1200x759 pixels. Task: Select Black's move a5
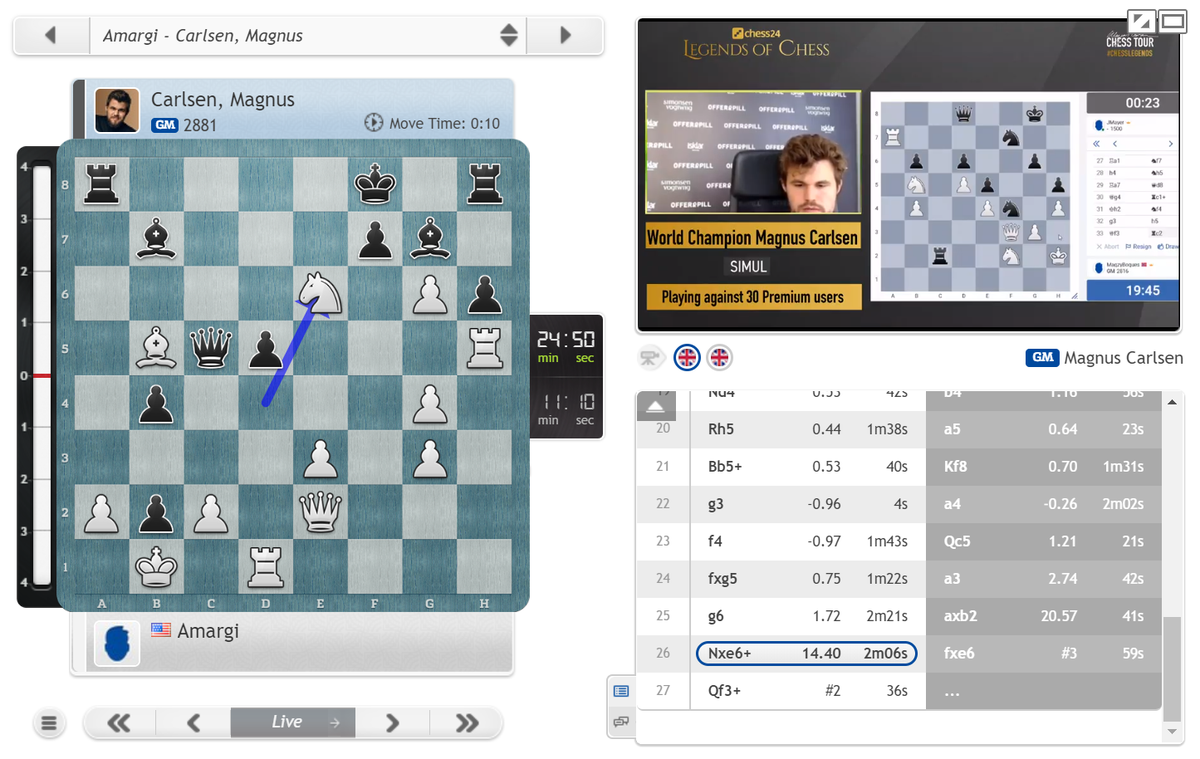coord(1043,429)
